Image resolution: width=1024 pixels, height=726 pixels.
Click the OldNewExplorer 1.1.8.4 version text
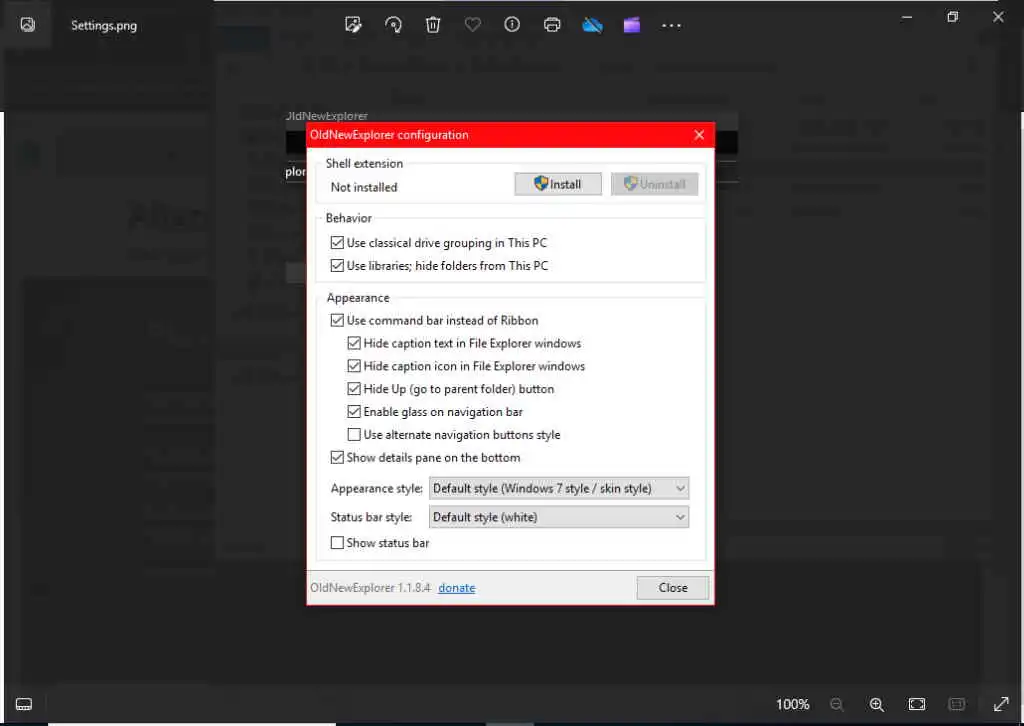coord(370,588)
